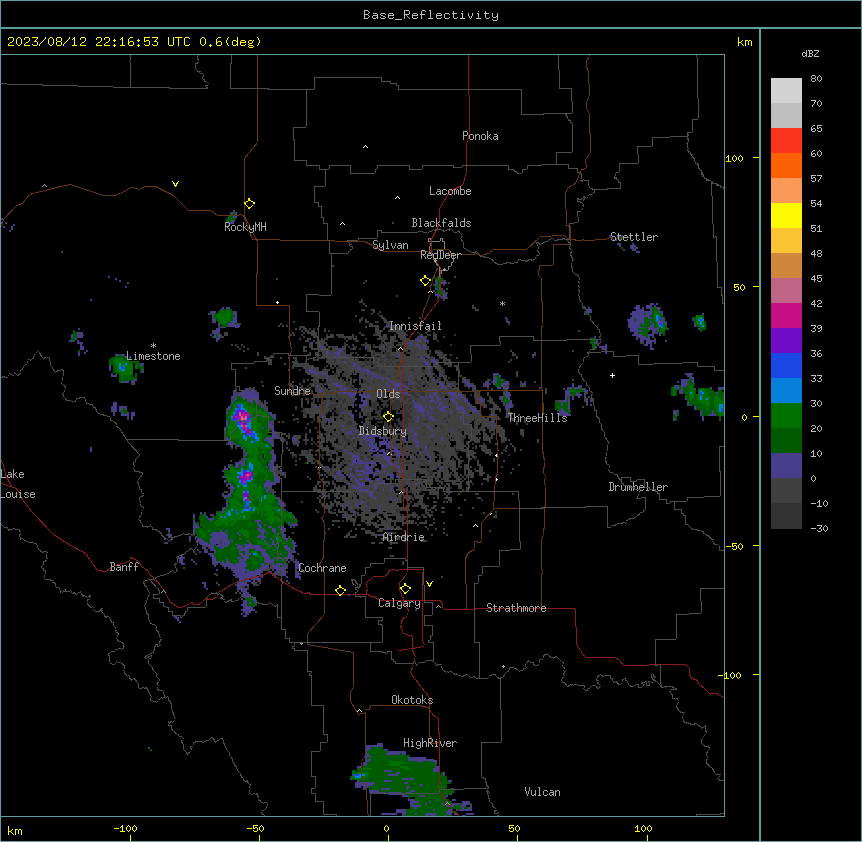Image resolution: width=862 pixels, height=842 pixels.
Task: Click the km unit label above the right axis
Action: tap(745, 42)
